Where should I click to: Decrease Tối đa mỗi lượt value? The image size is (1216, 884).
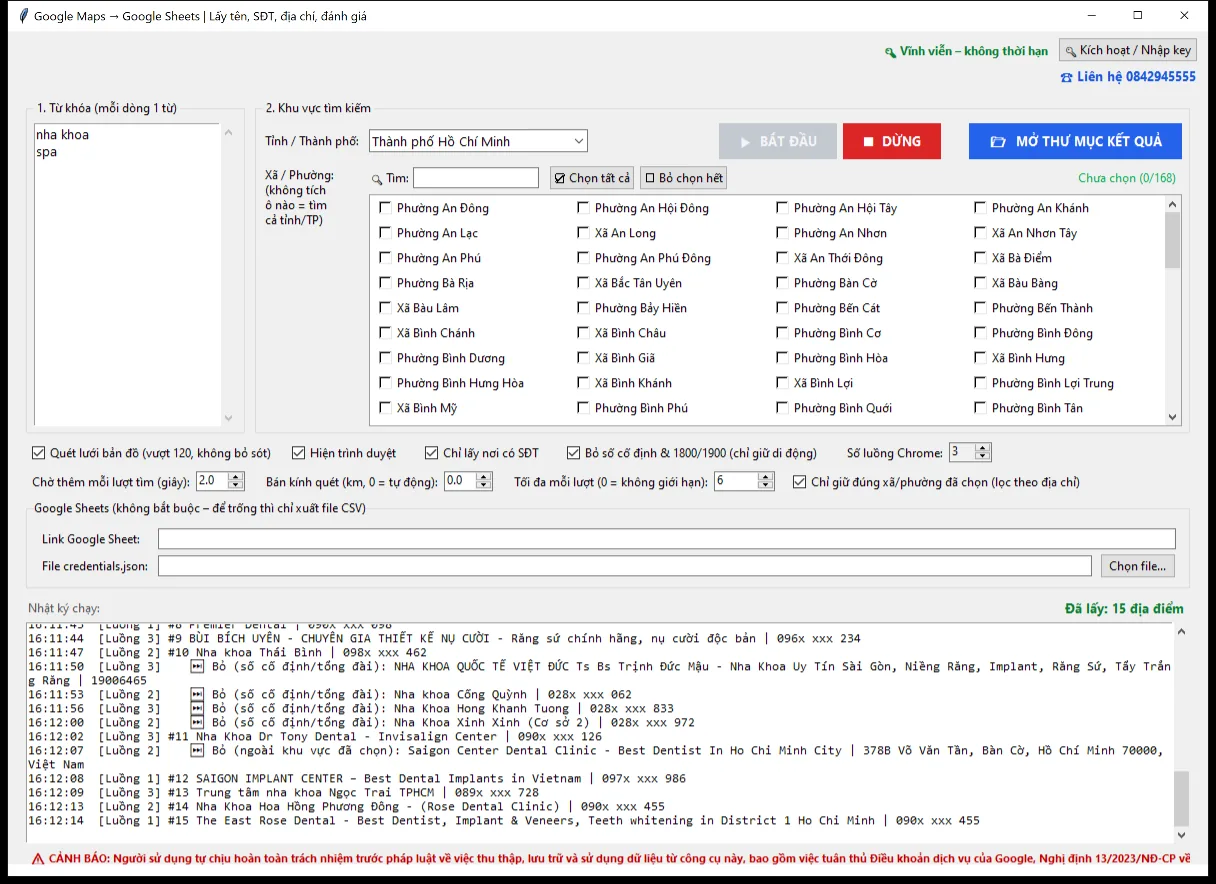tap(766, 486)
